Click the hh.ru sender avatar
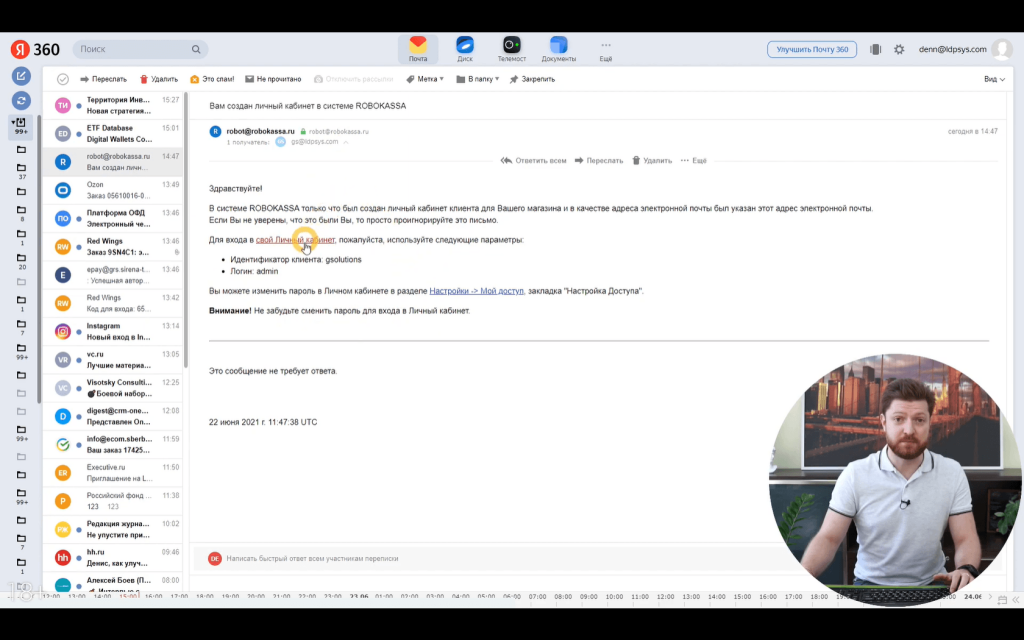Image resolution: width=1024 pixels, height=640 pixels. point(63,558)
